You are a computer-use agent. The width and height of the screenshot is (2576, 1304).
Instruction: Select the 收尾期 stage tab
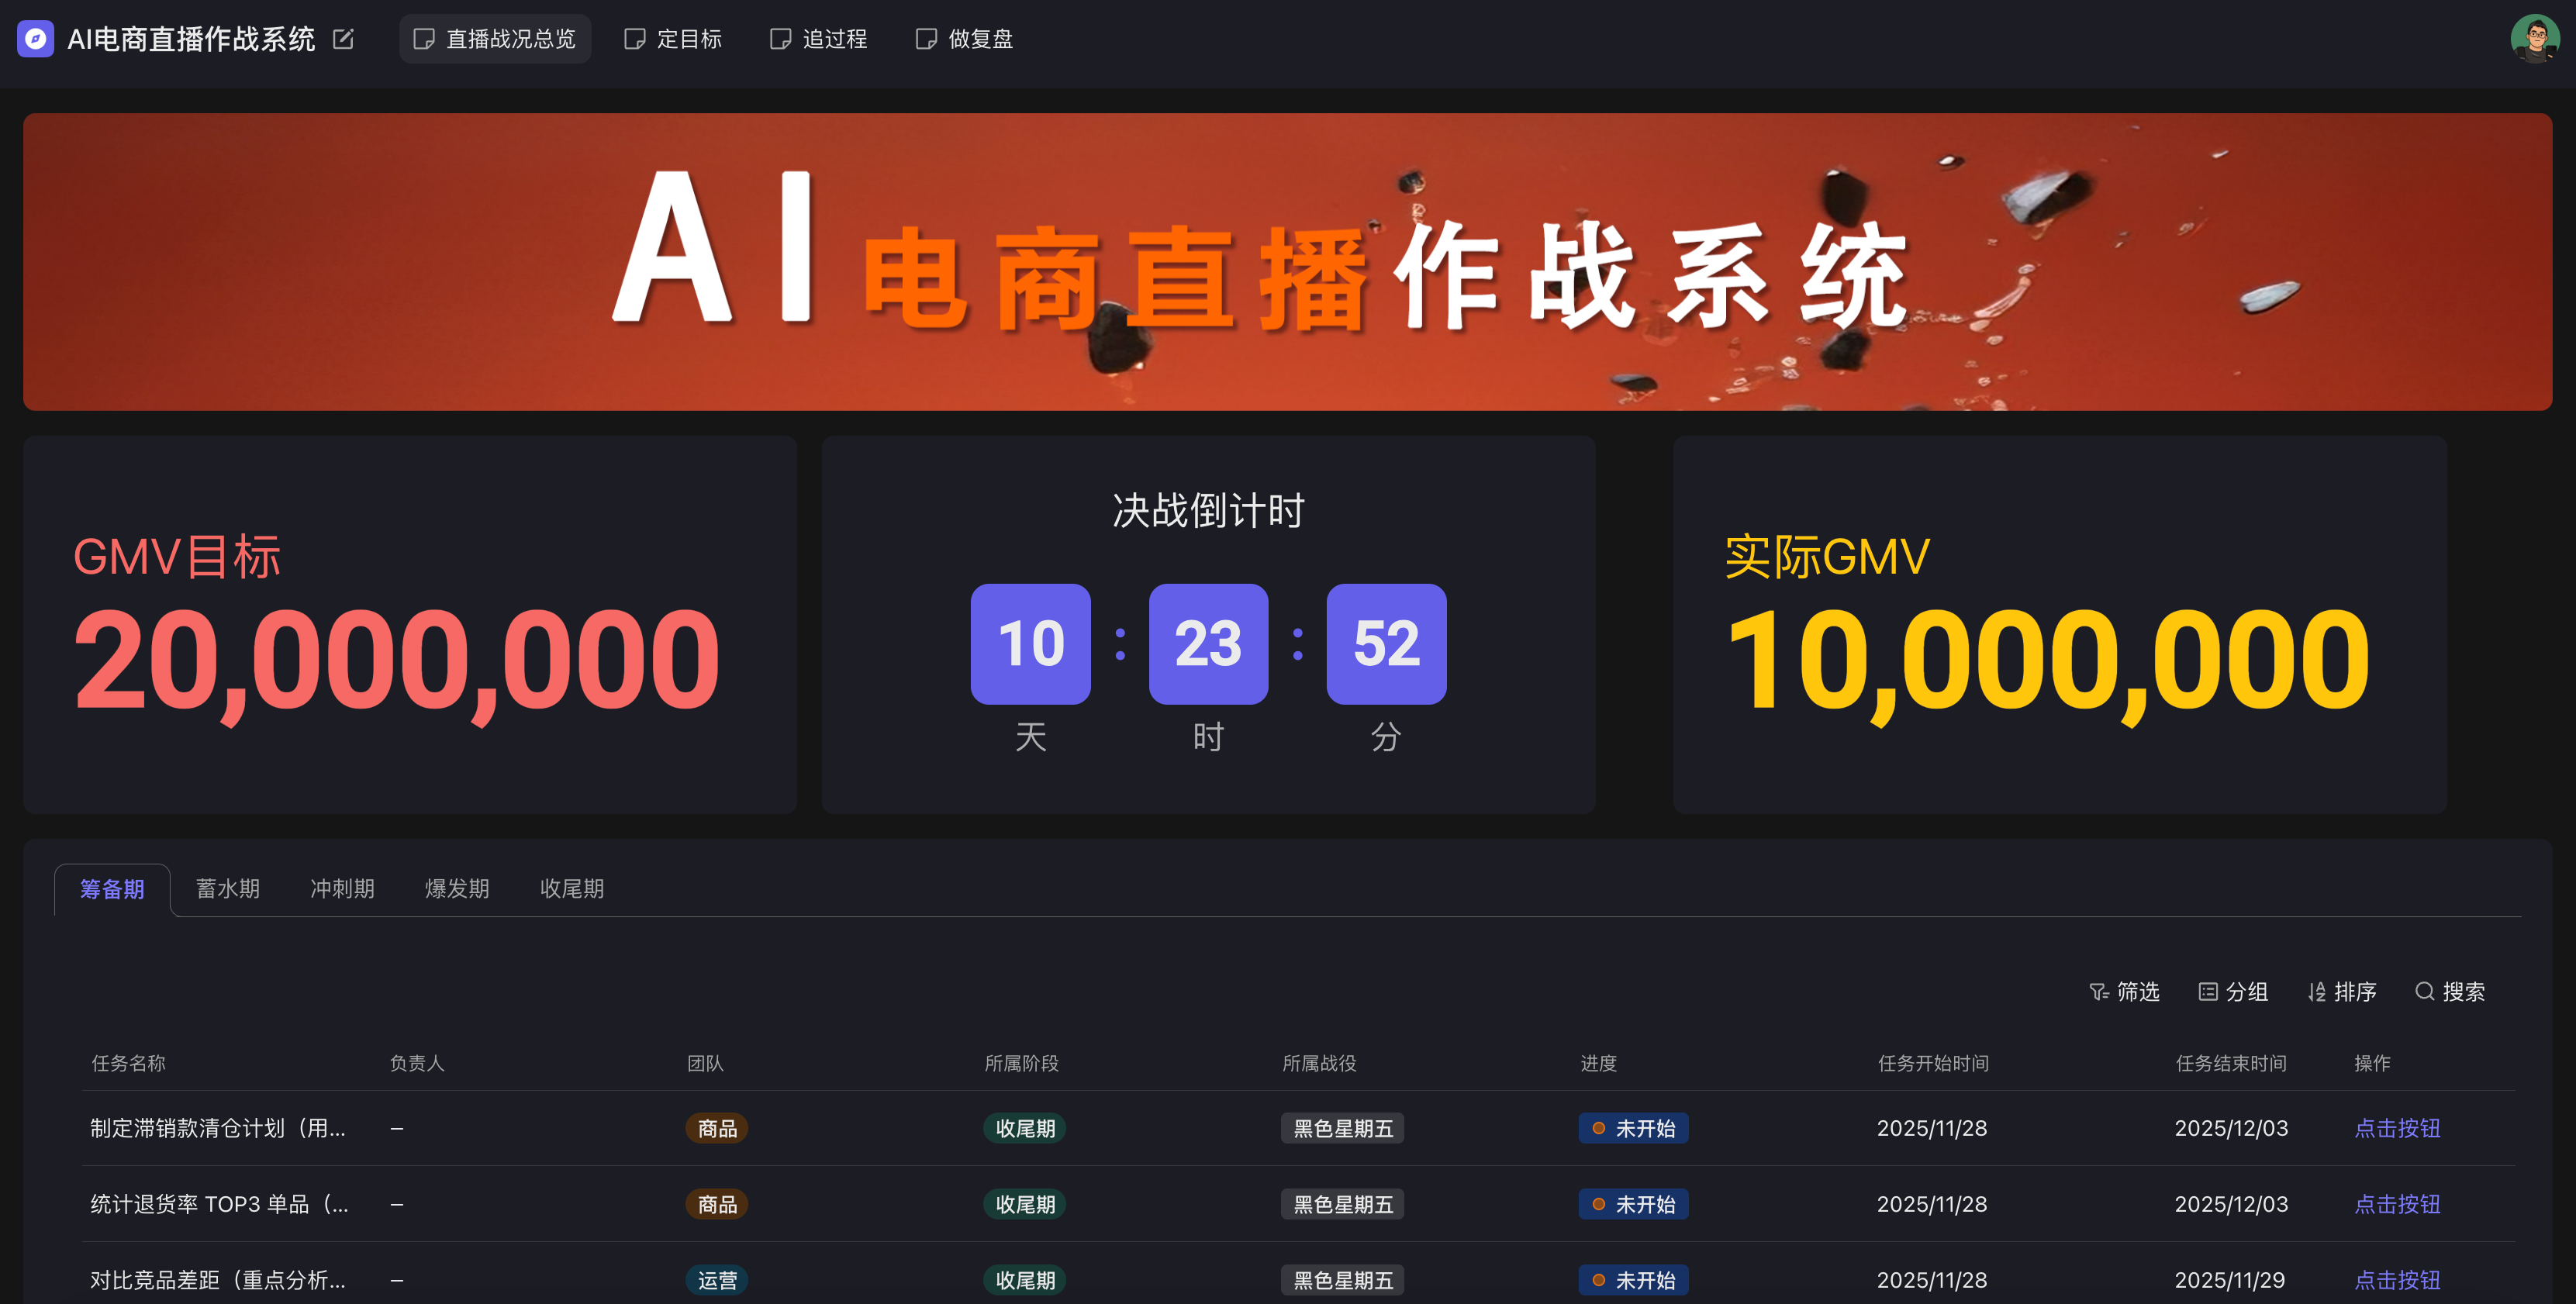pyautogui.click(x=572, y=888)
